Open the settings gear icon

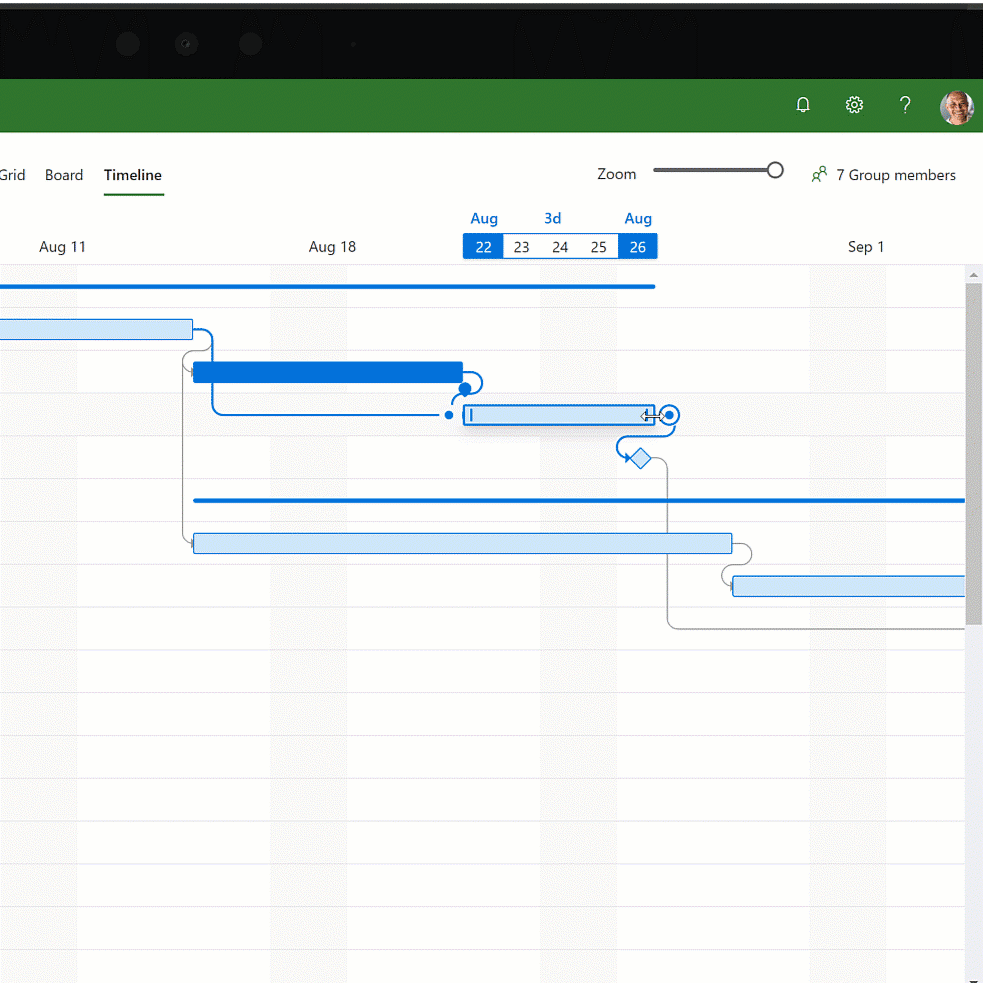[854, 105]
